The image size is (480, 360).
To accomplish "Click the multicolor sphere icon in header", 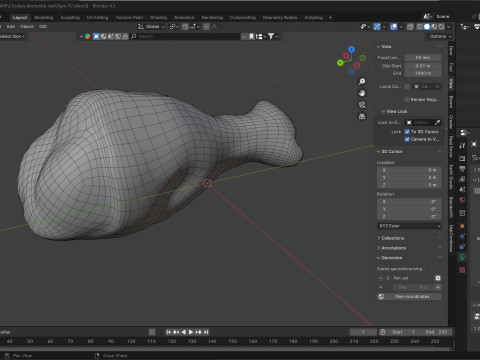I will pyautogui.click(x=88, y=36).
